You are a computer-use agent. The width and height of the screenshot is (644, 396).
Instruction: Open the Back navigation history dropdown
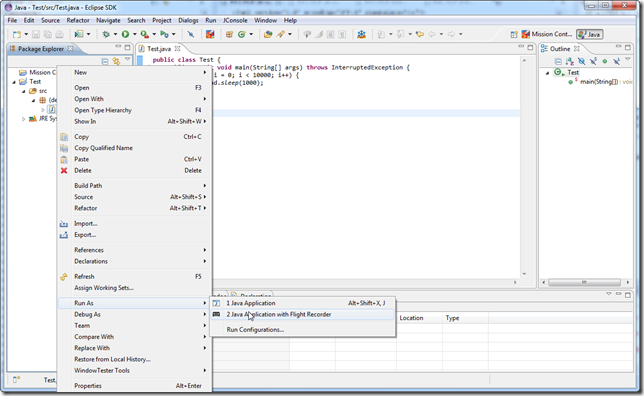(x=441, y=35)
